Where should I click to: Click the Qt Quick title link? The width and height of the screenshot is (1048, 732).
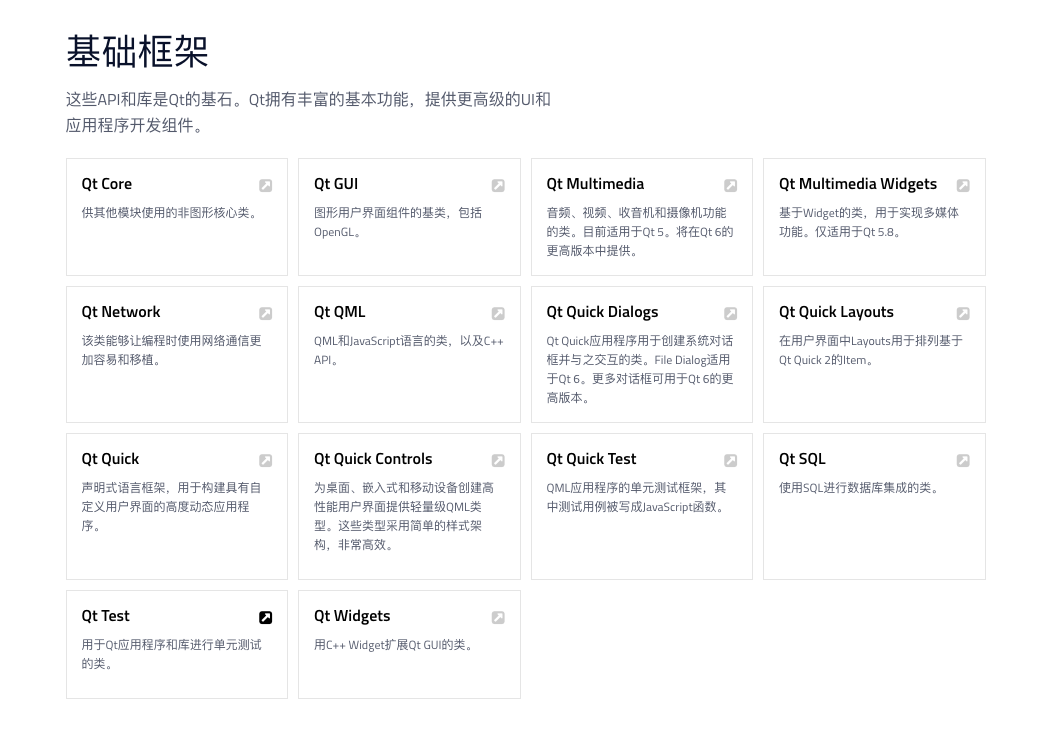pyautogui.click(x=110, y=459)
